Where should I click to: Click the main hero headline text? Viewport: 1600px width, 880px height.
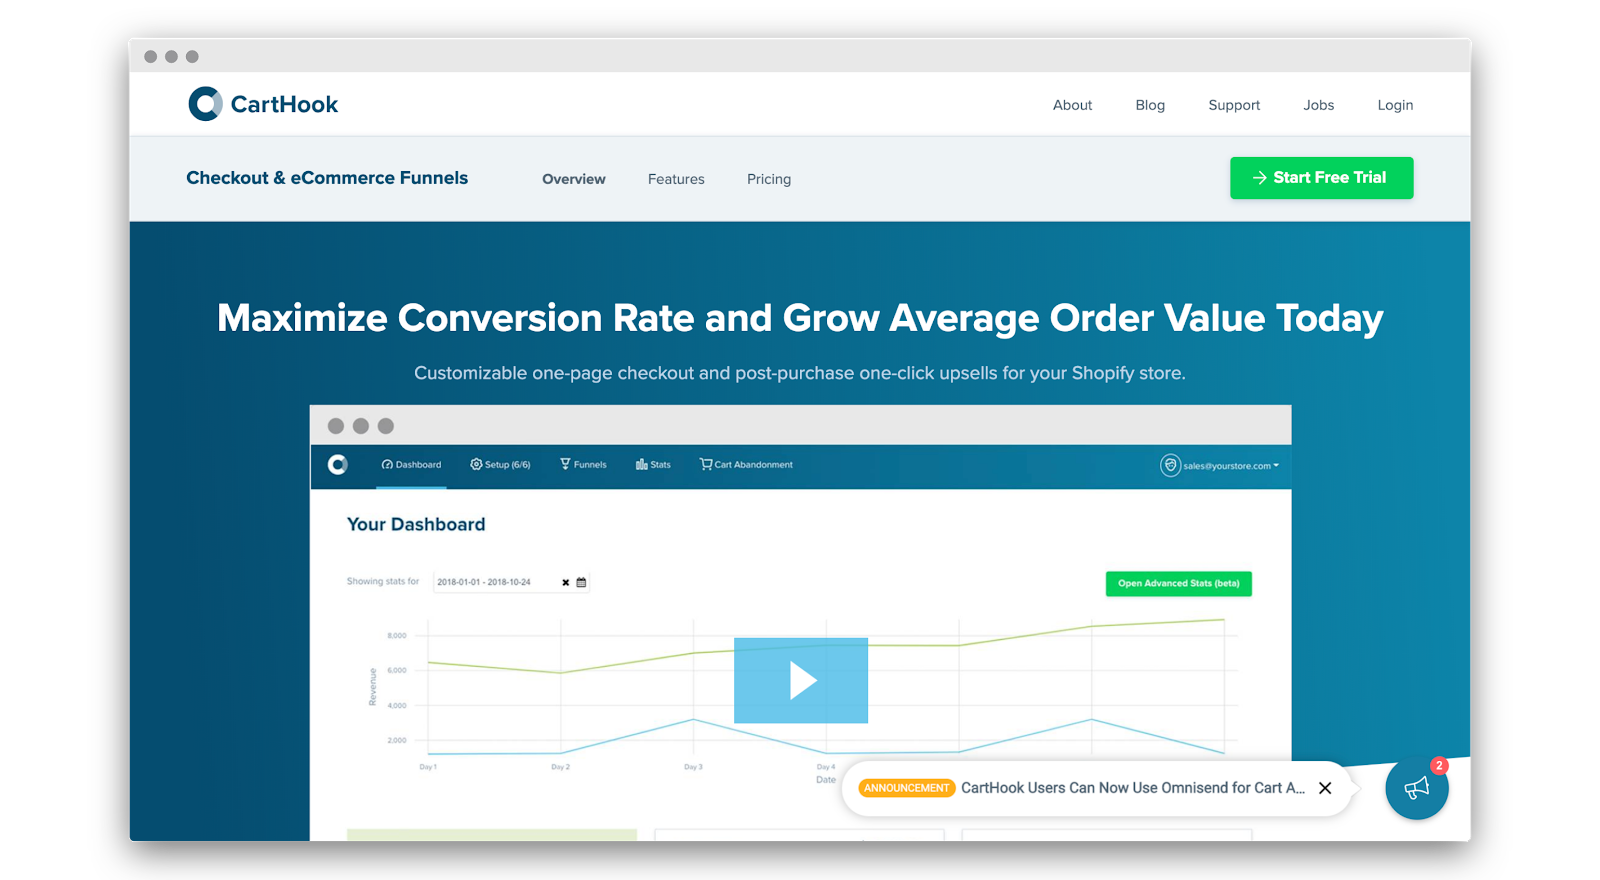pos(800,318)
